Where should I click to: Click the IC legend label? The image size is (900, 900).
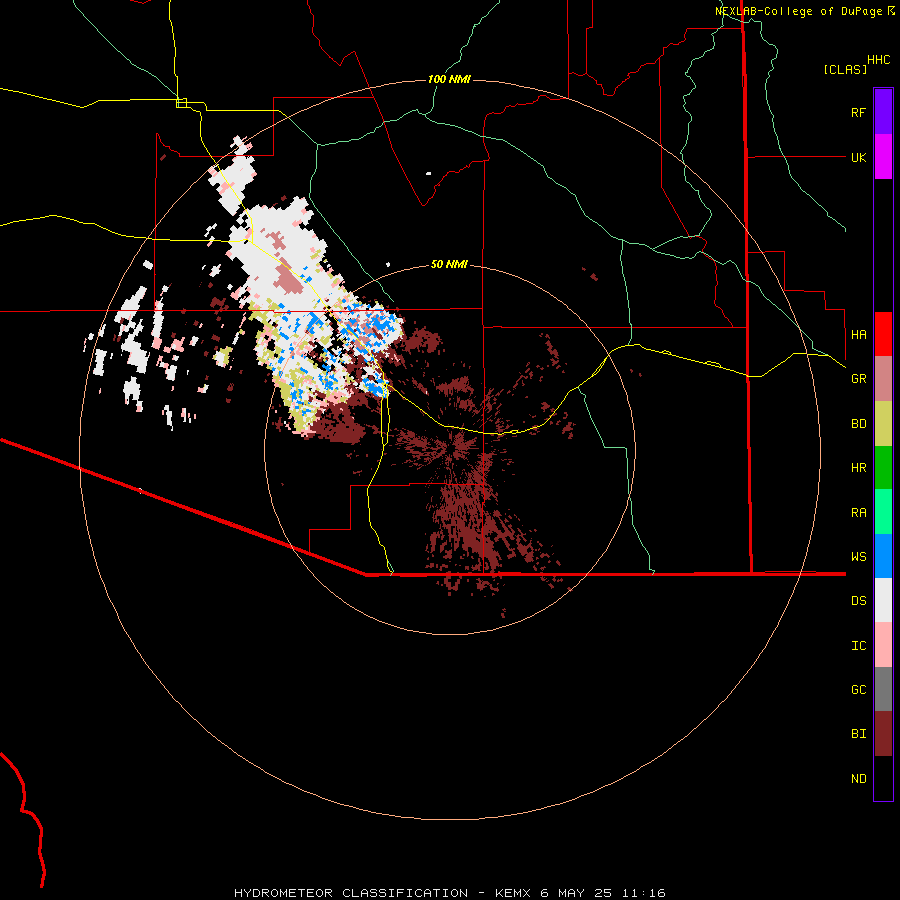point(858,645)
